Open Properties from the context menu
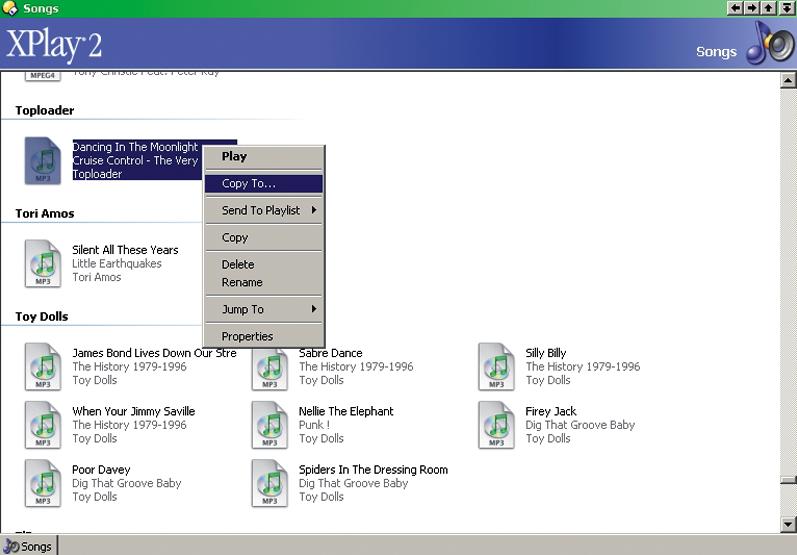 click(x=263, y=336)
